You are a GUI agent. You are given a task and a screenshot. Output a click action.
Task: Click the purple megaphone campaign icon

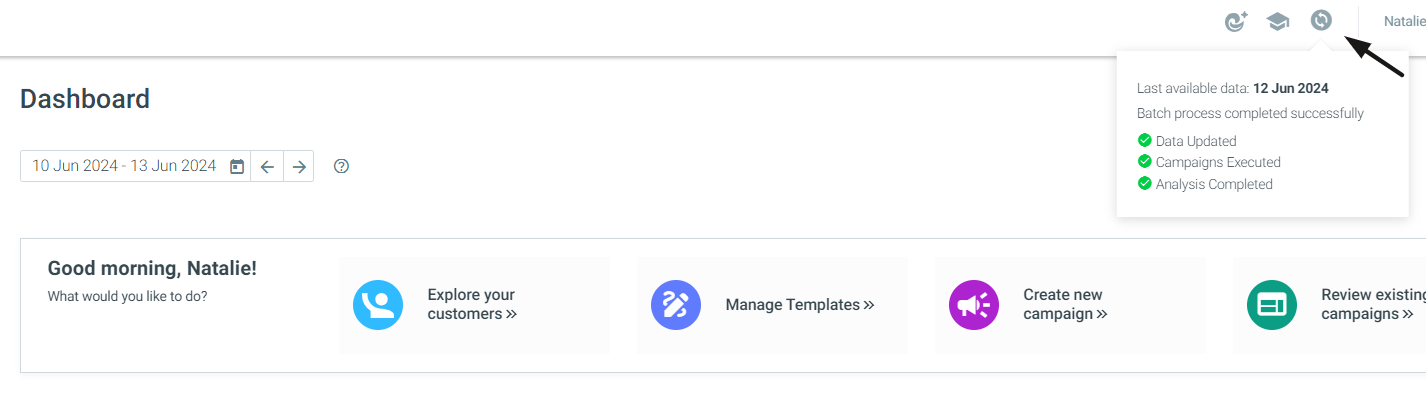tap(974, 305)
